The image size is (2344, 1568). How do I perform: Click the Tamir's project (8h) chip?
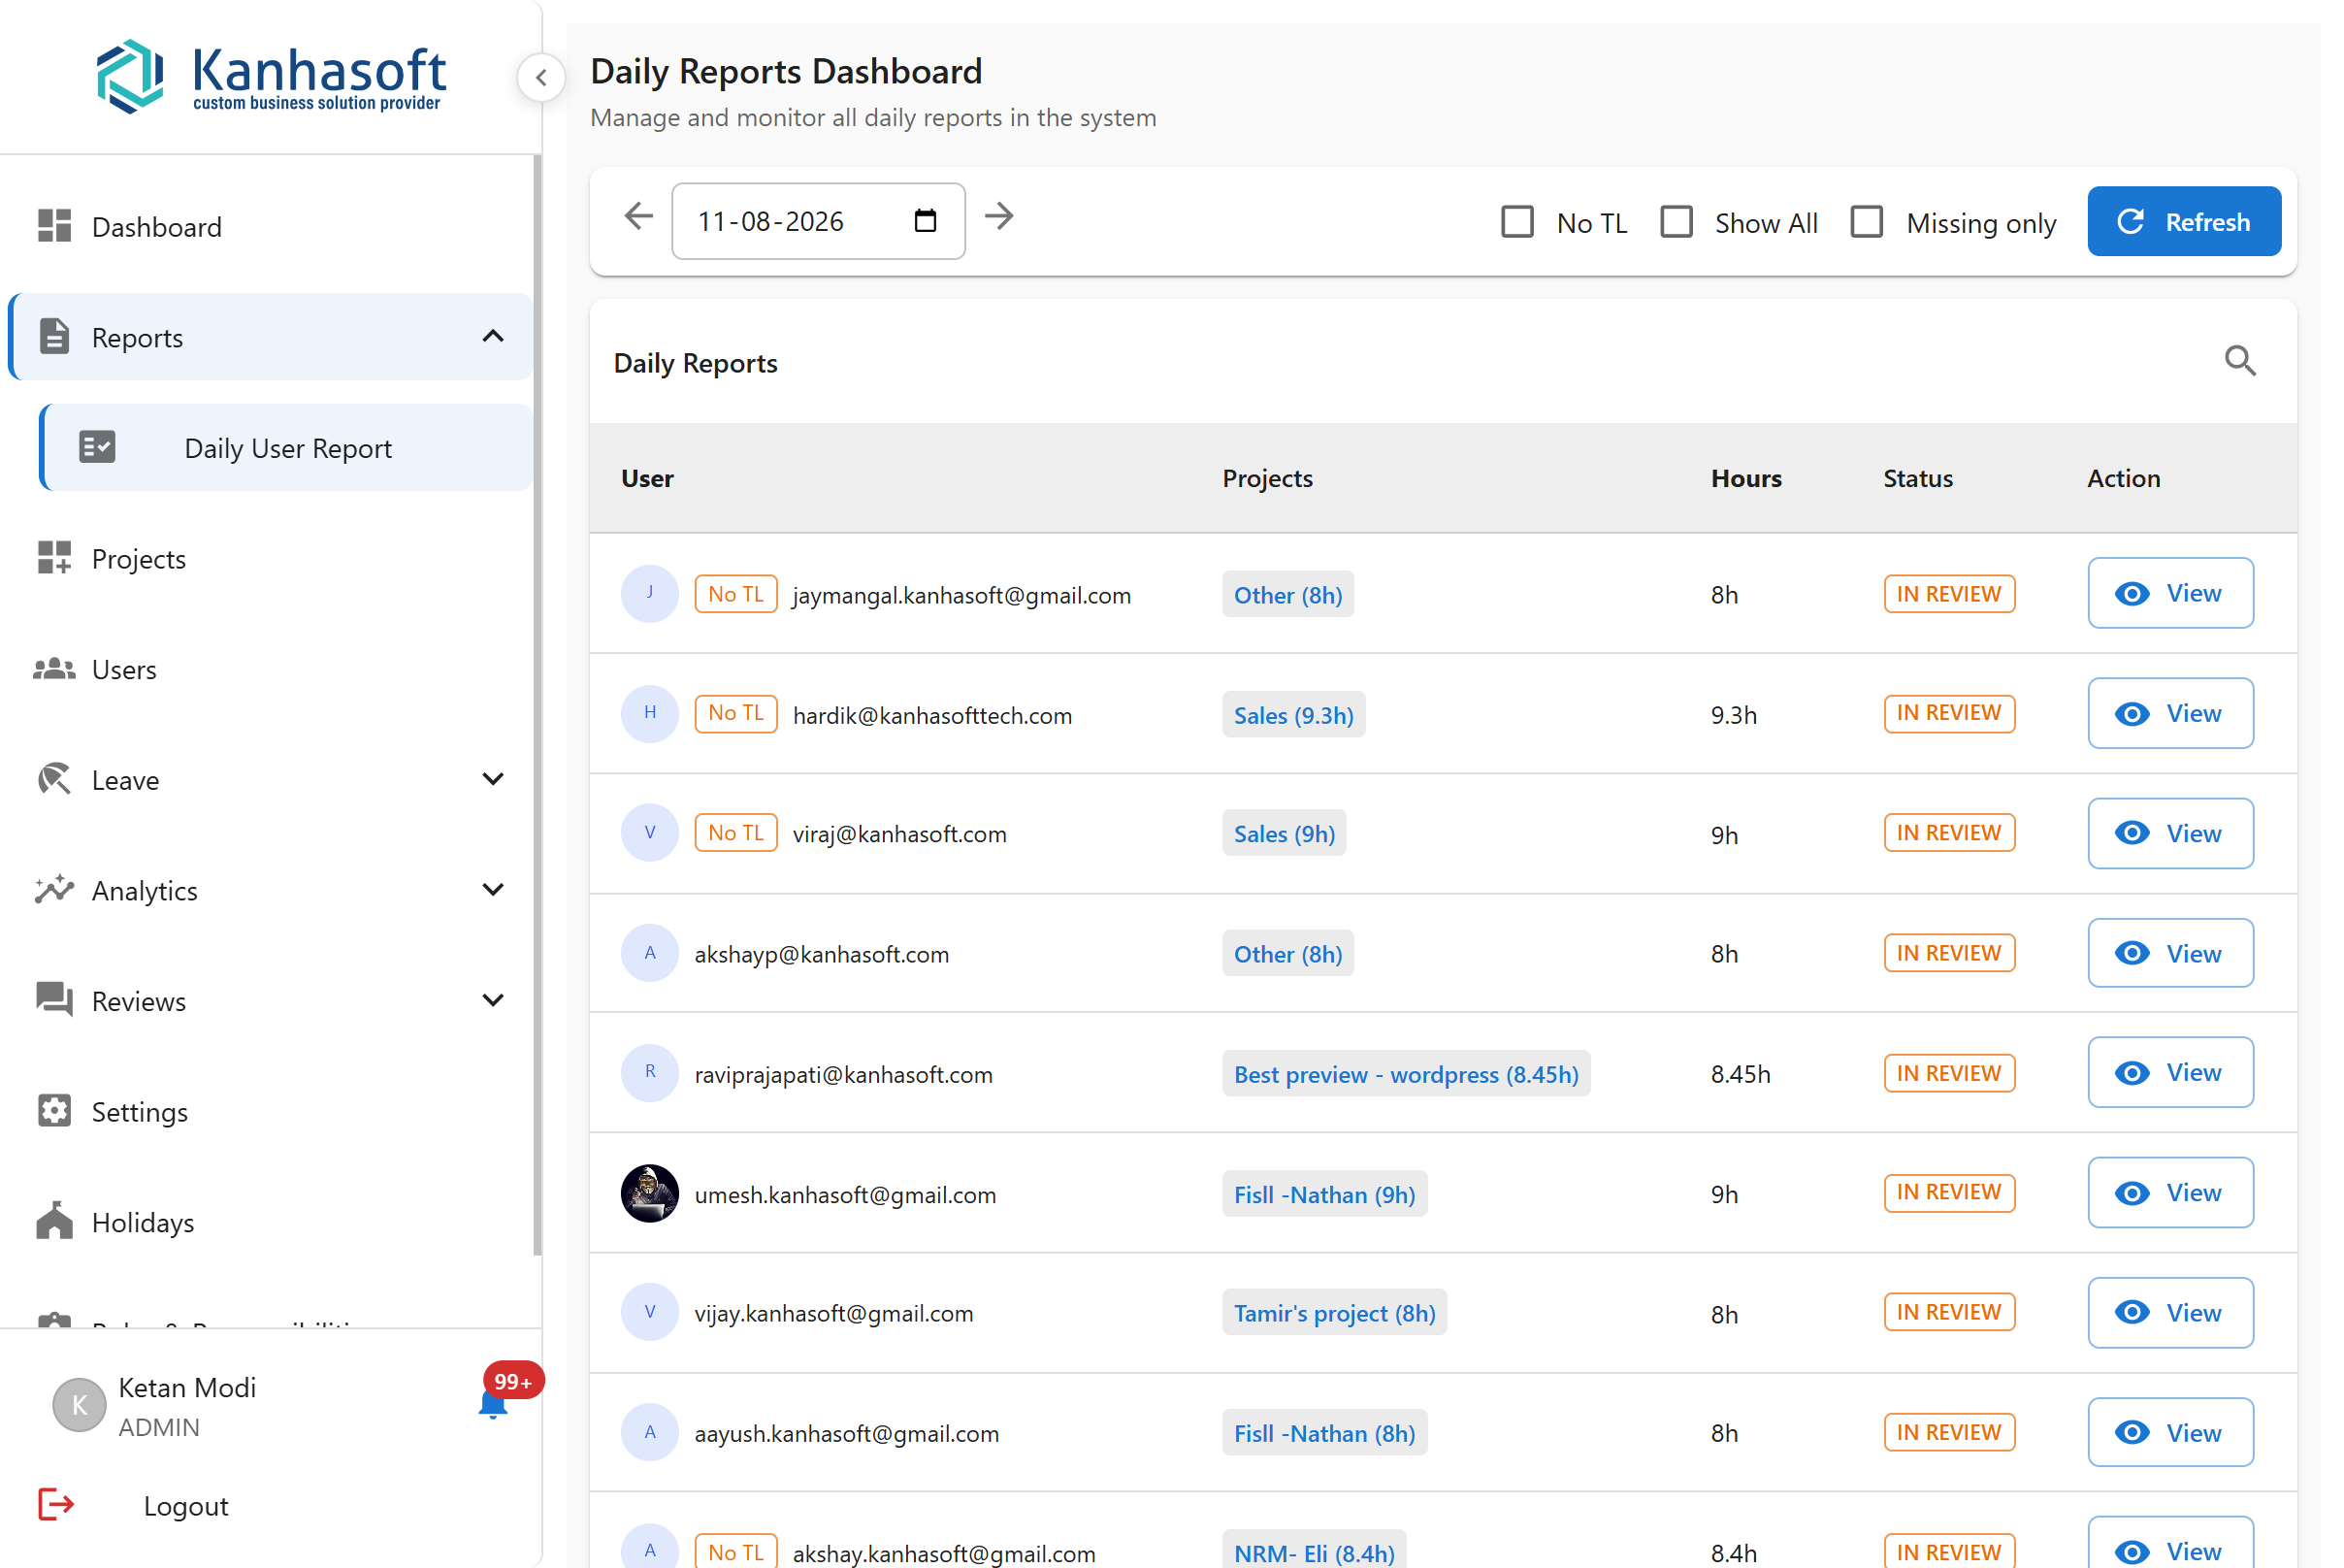(x=1334, y=1312)
